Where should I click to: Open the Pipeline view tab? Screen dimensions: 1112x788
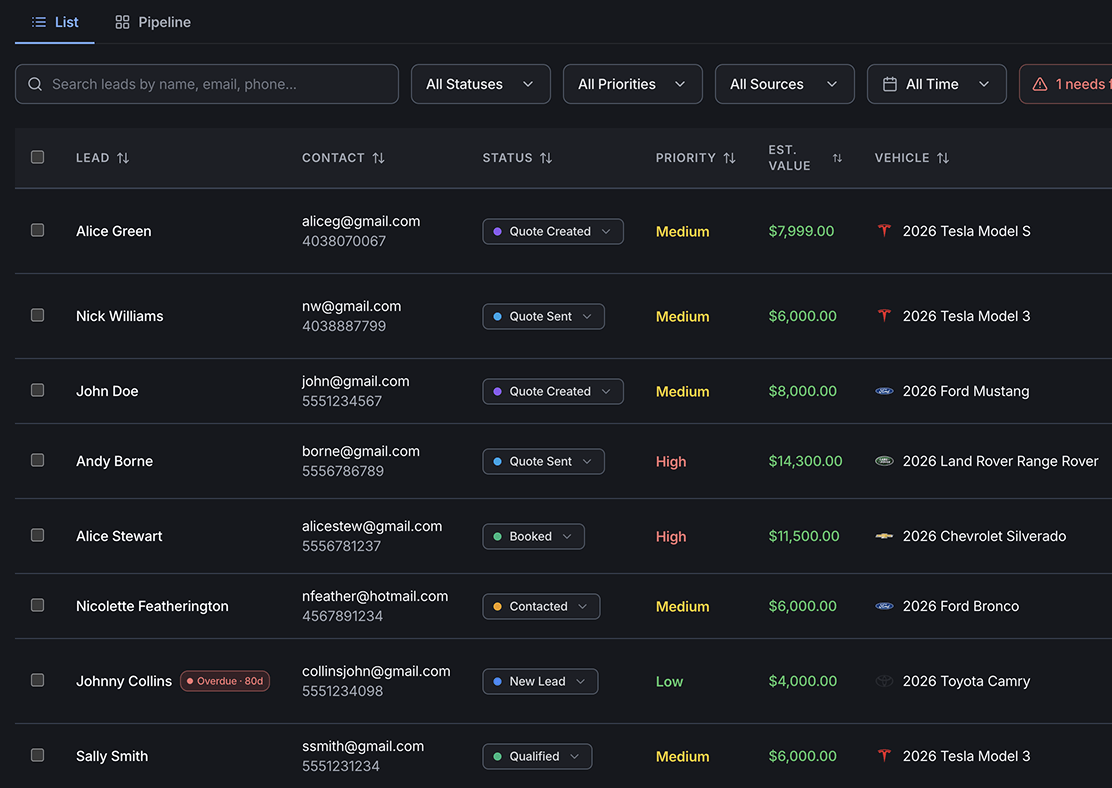pos(152,22)
